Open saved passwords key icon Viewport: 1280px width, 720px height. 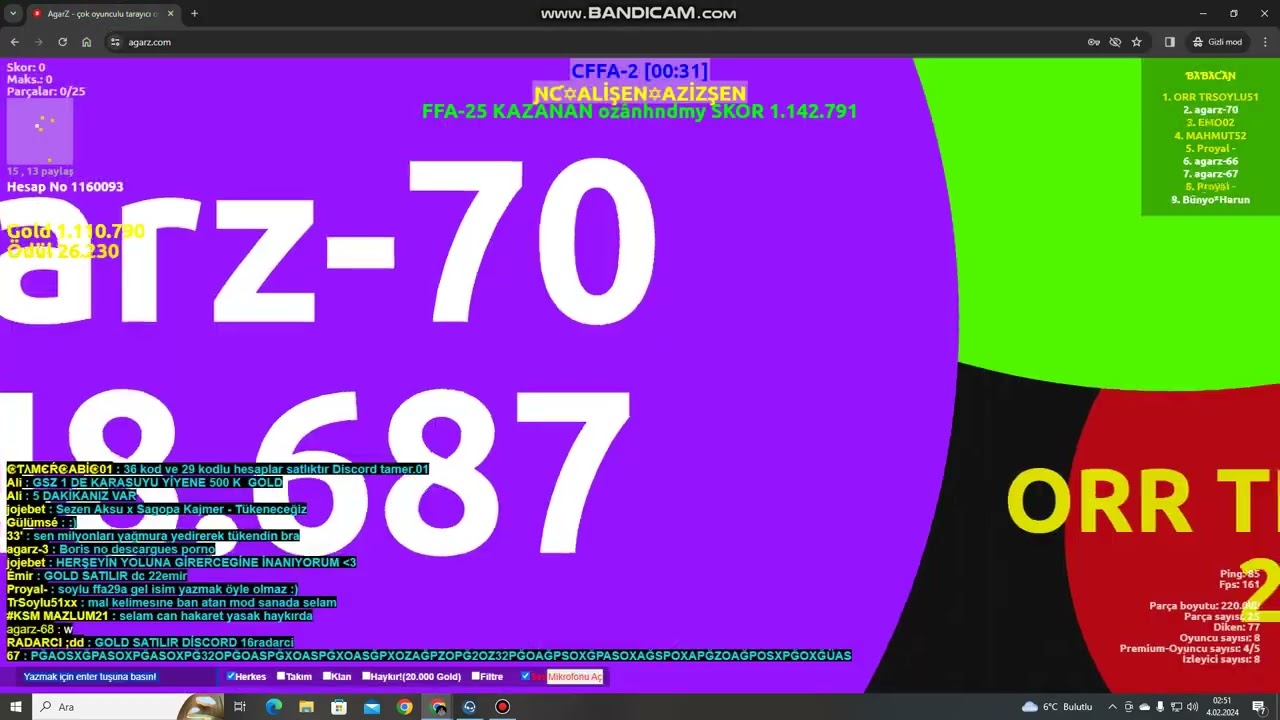1093,42
